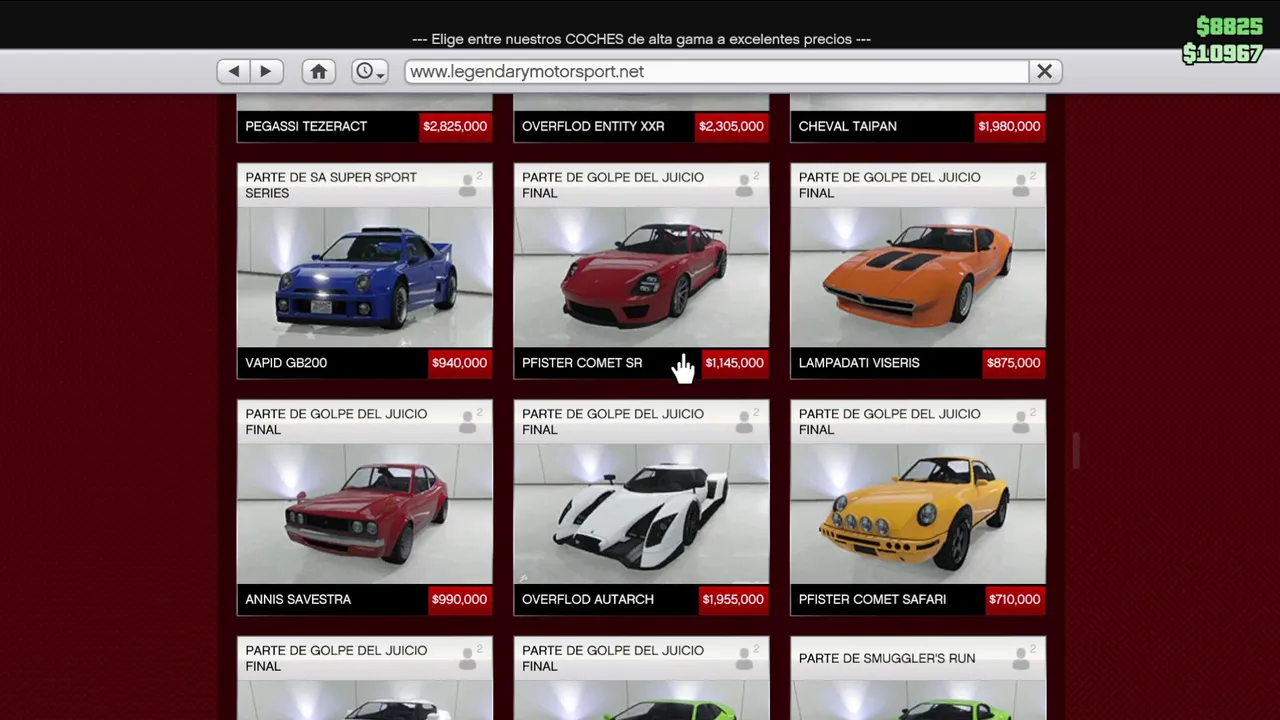Select the Overflod Autarch name label

pos(588,599)
